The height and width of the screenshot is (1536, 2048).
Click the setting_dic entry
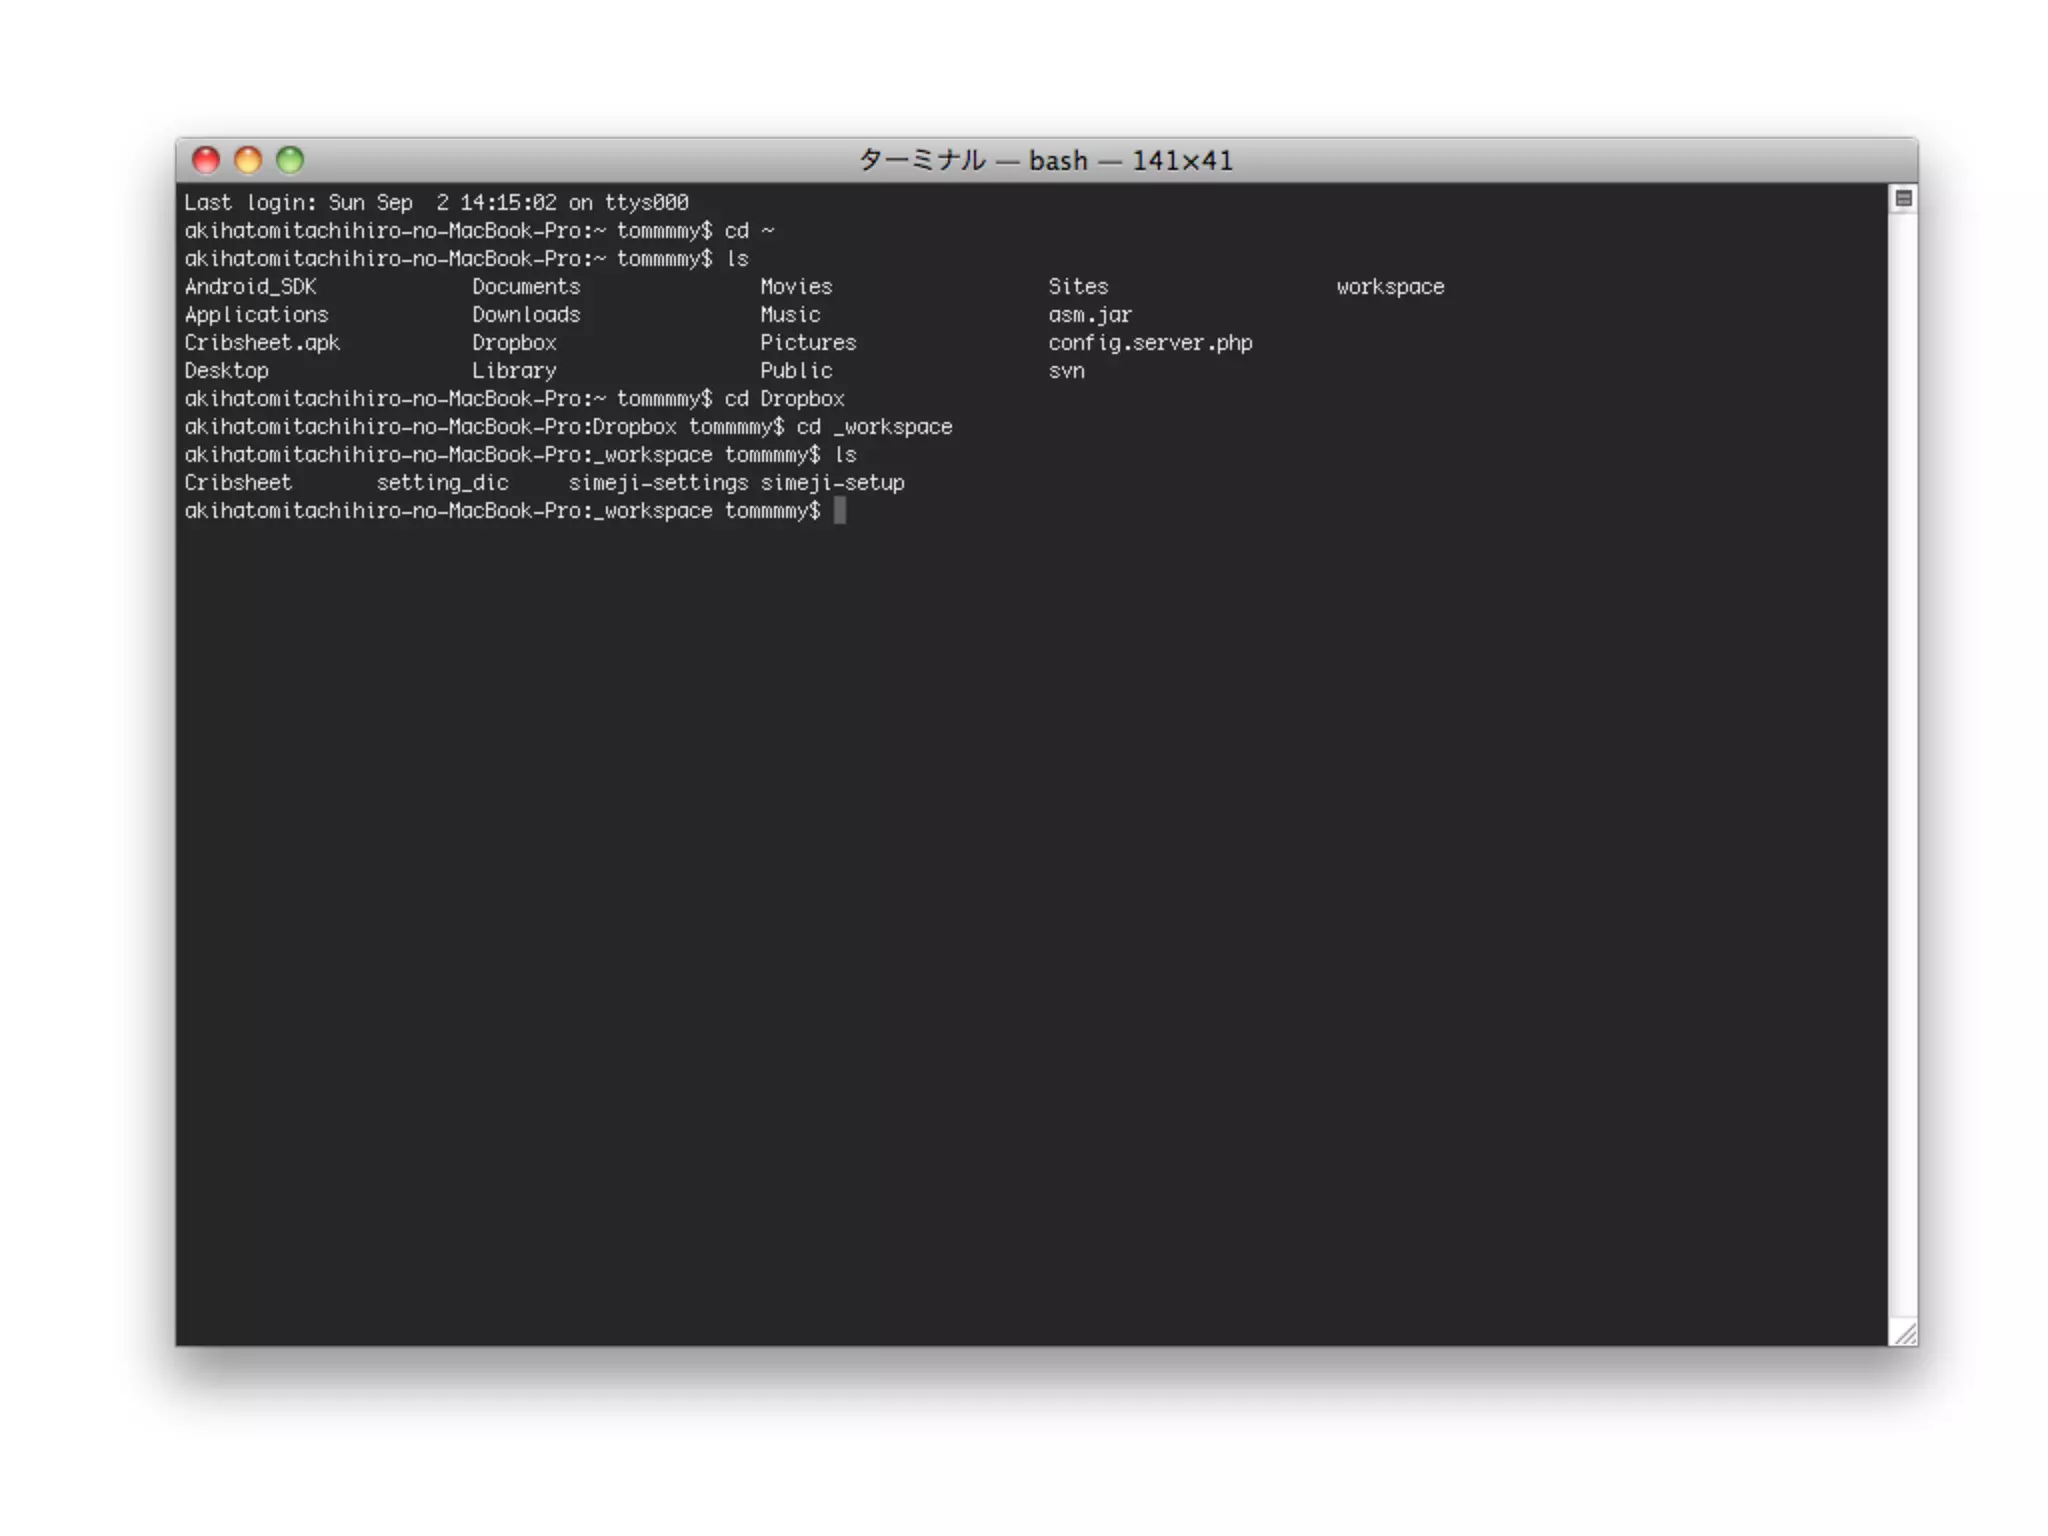pos(442,483)
